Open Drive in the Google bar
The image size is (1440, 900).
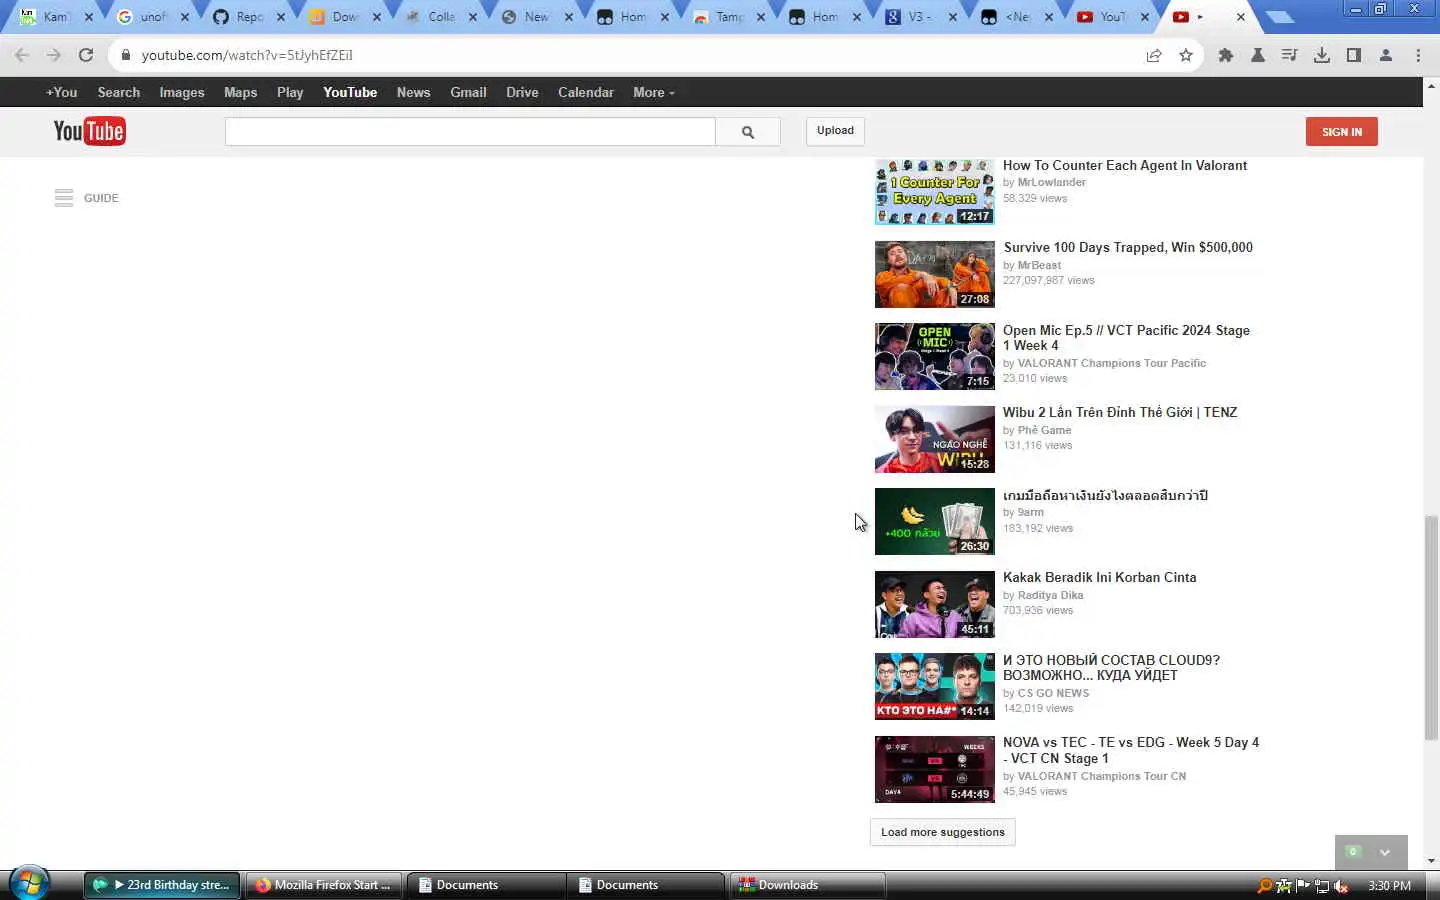pyautogui.click(x=522, y=92)
